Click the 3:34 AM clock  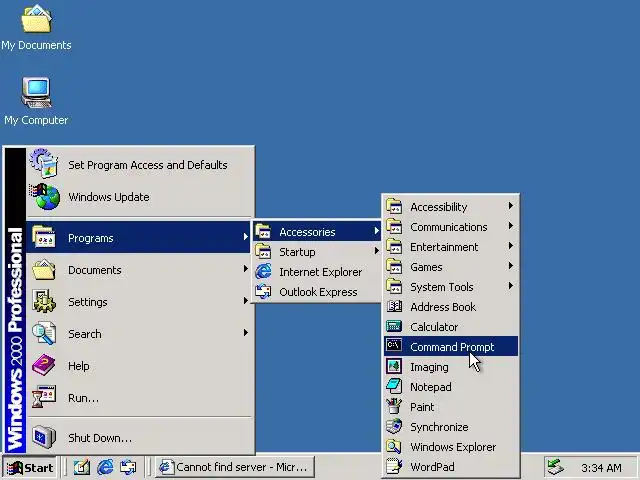tap(601, 468)
